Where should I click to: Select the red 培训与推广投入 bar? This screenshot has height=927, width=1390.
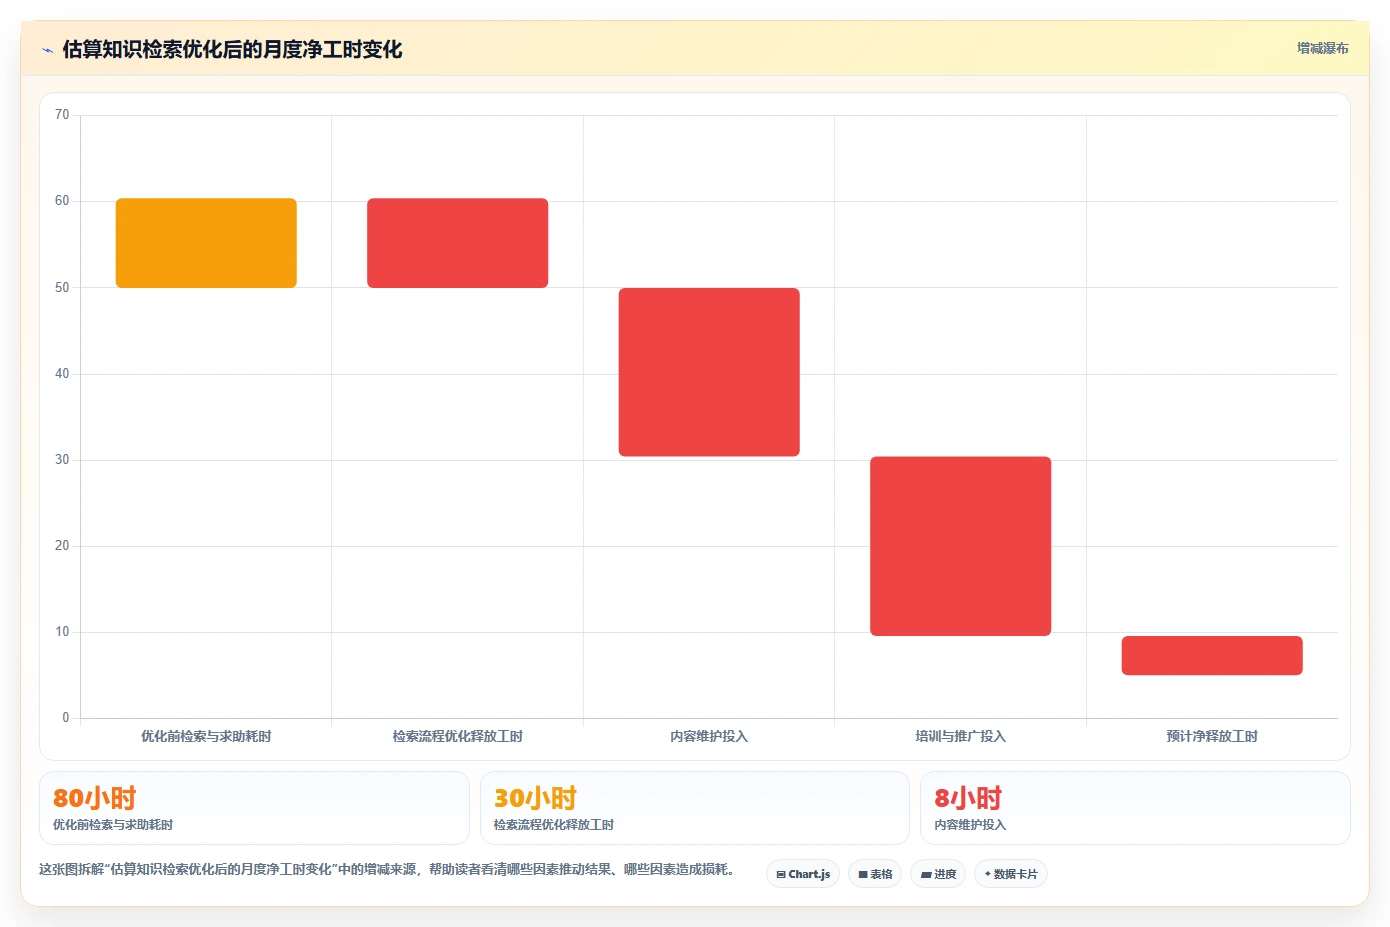pos(960,546)
